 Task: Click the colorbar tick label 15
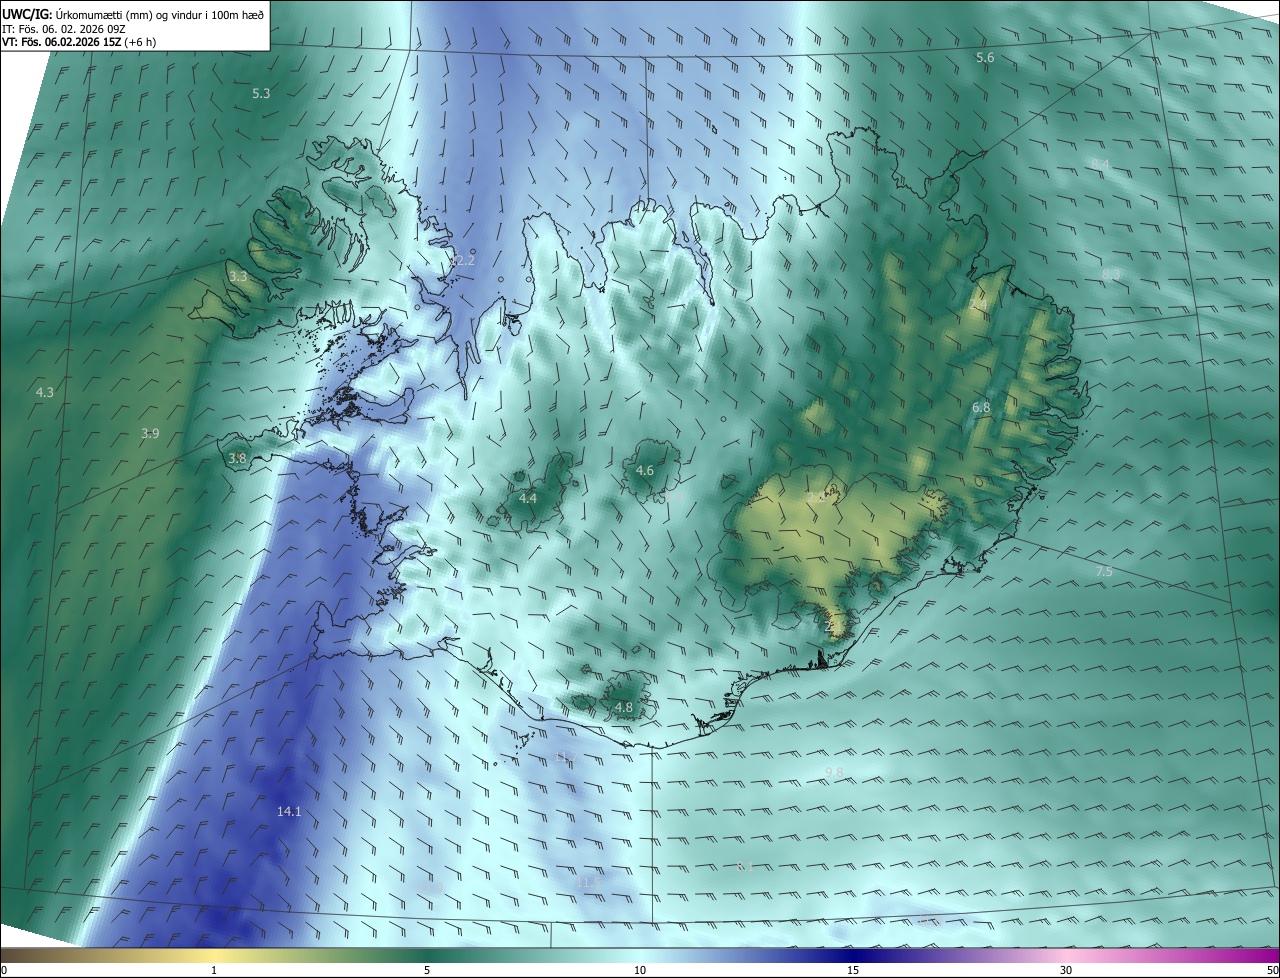[853, 970]
